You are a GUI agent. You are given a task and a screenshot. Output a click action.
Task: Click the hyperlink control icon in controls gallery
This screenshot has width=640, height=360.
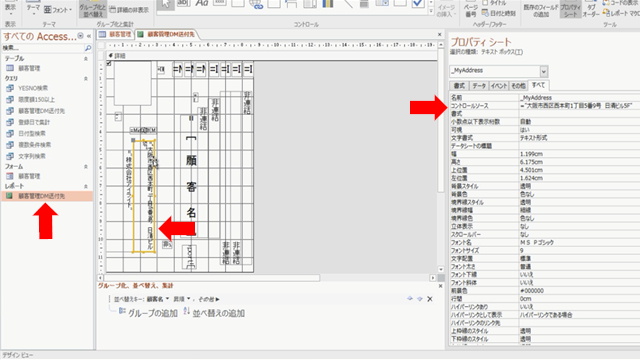coord(256,4)
